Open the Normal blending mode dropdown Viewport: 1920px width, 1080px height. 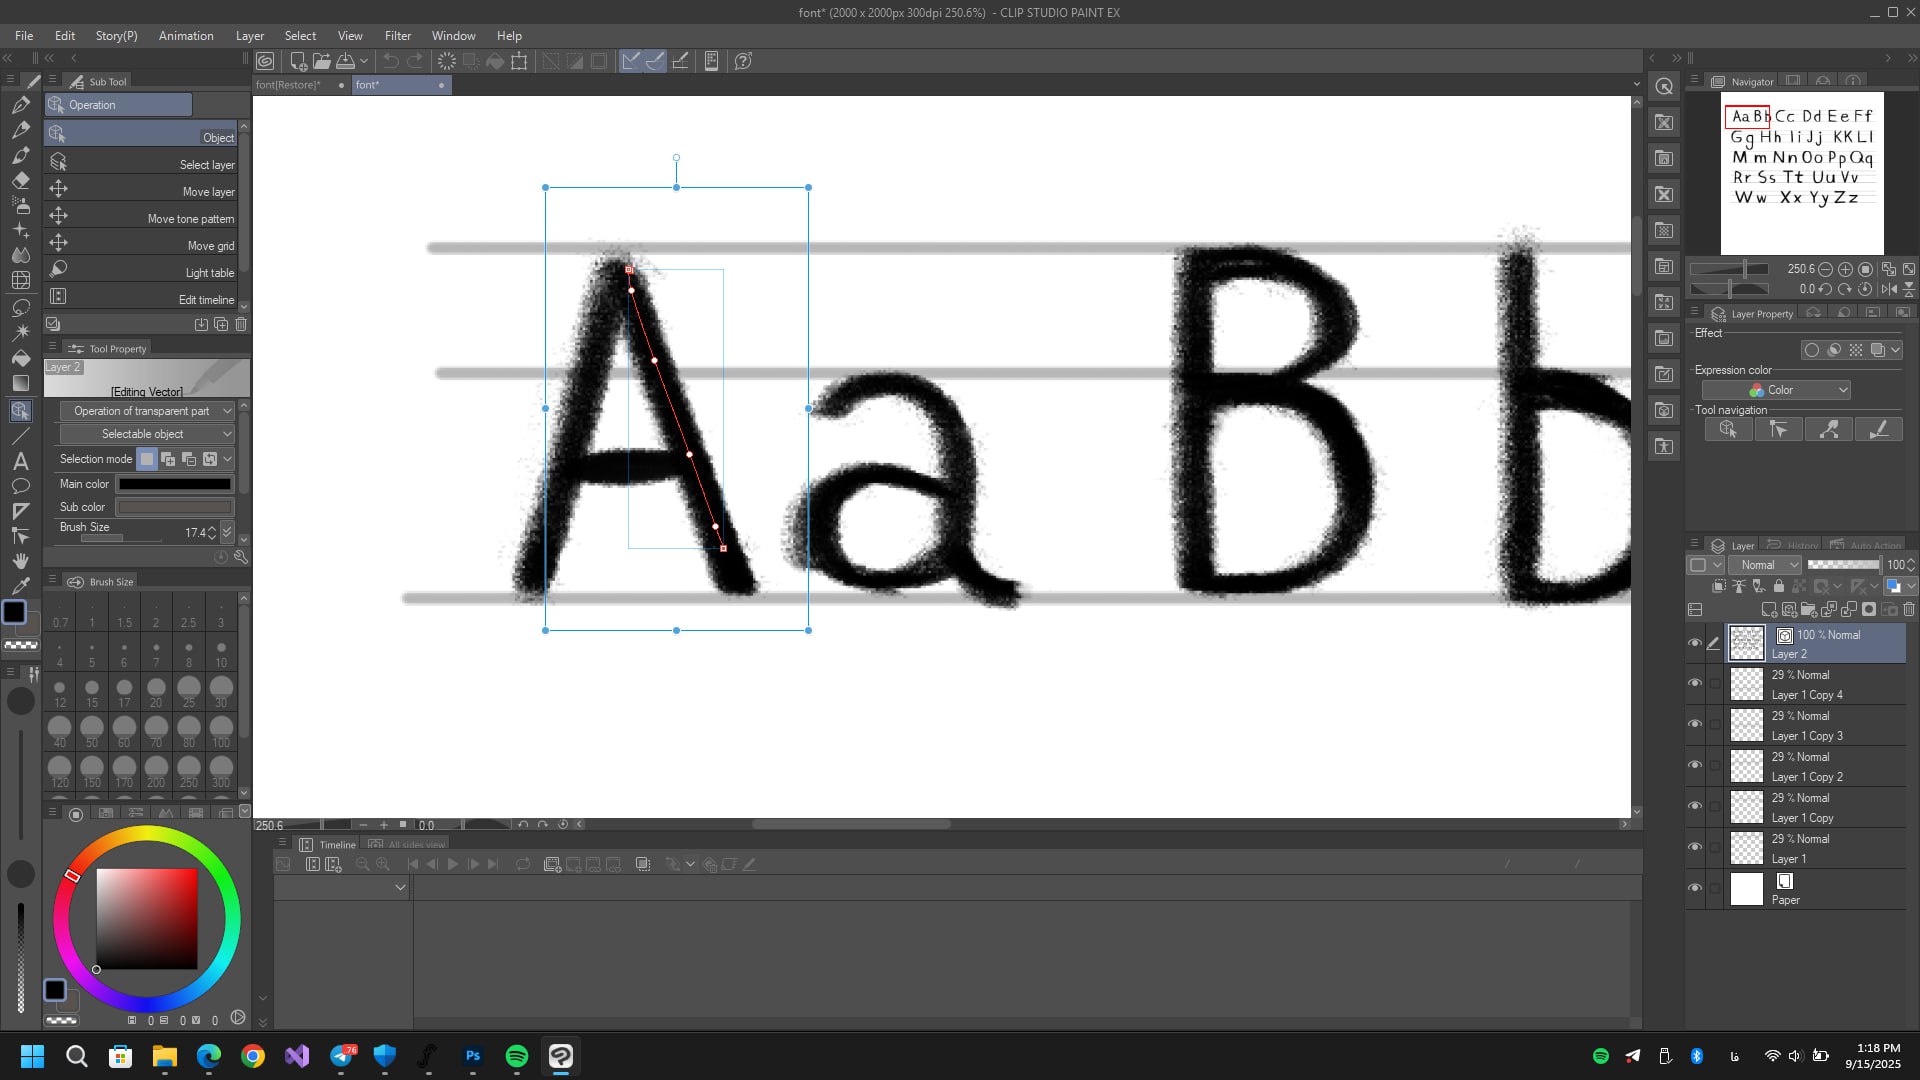click(1765, 565)
